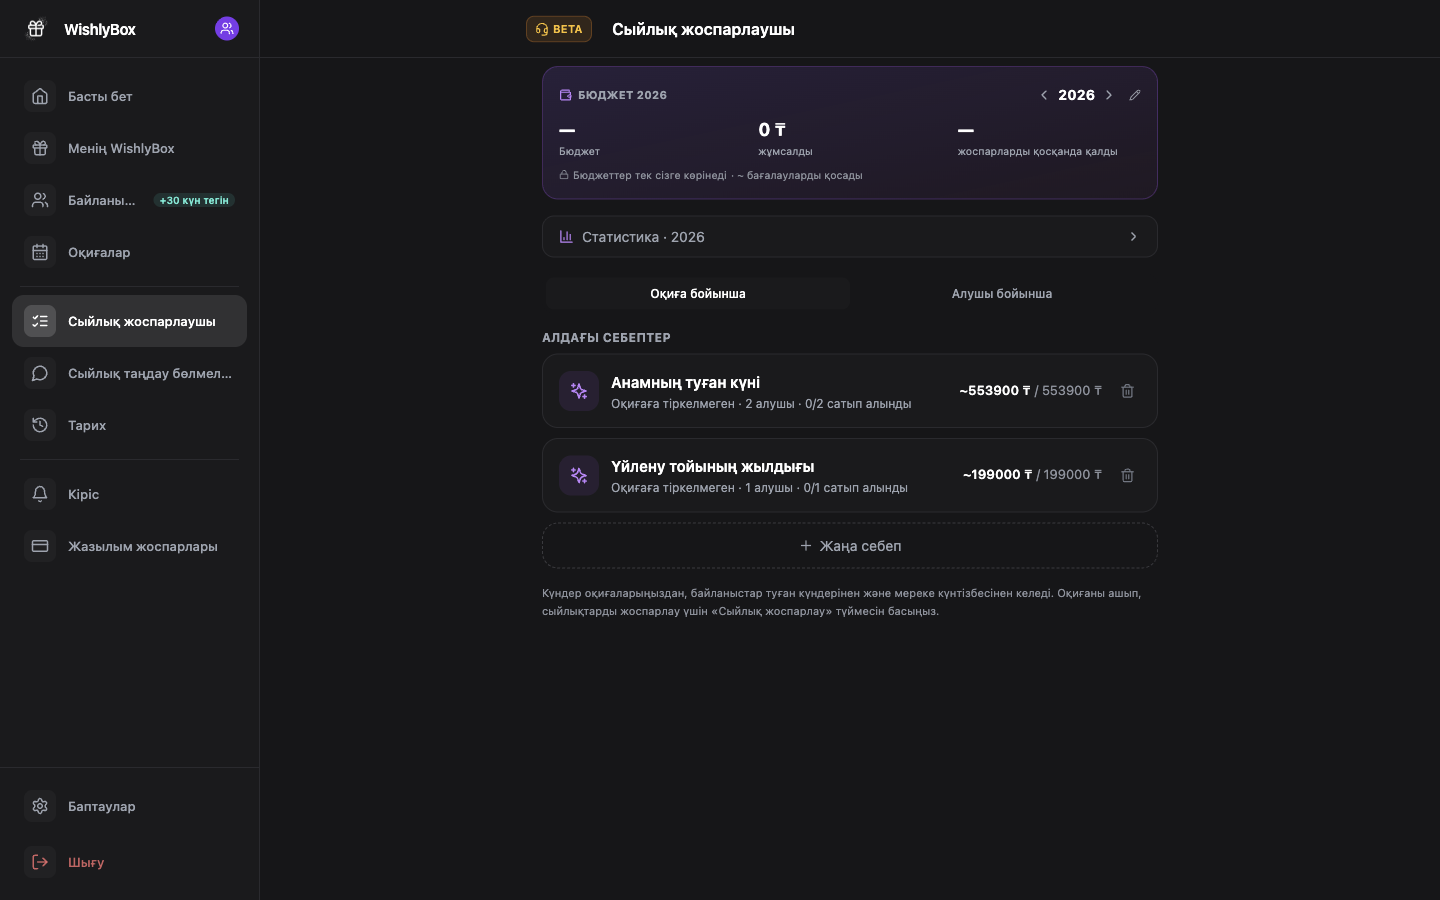Click the Кіріс bell icon

pyautogui.click(x=40, y=494)
